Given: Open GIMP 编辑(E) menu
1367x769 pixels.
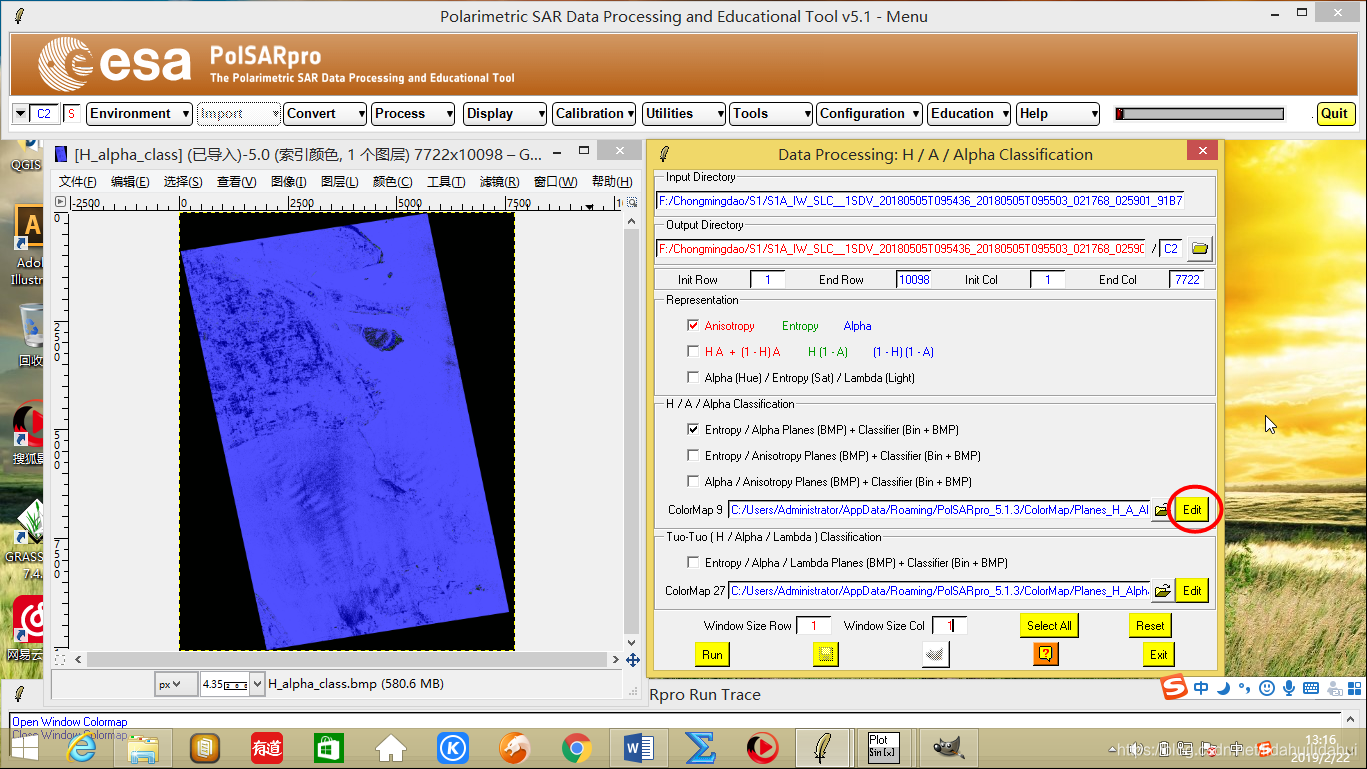Looking at the screenshot, I should tap(129, 182).
